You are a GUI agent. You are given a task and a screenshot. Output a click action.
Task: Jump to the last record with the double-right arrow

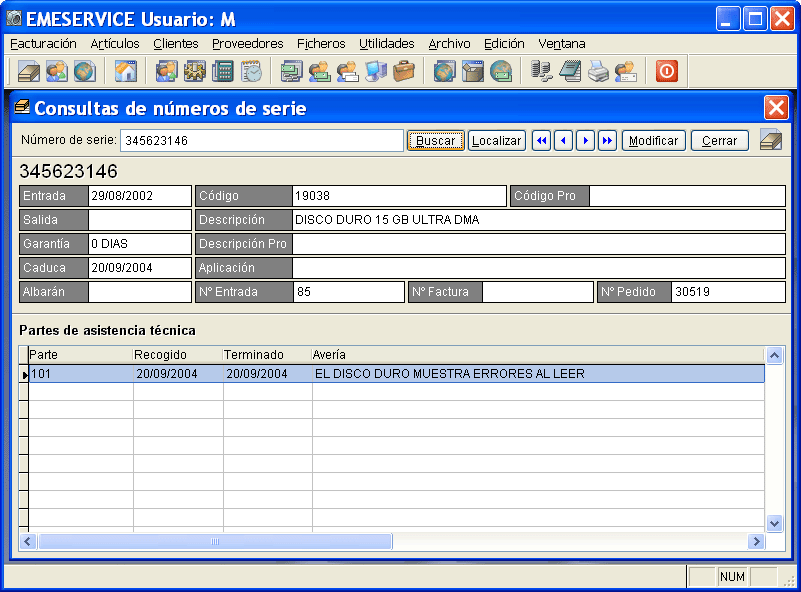pyautogui.click(x=607, y=140)
